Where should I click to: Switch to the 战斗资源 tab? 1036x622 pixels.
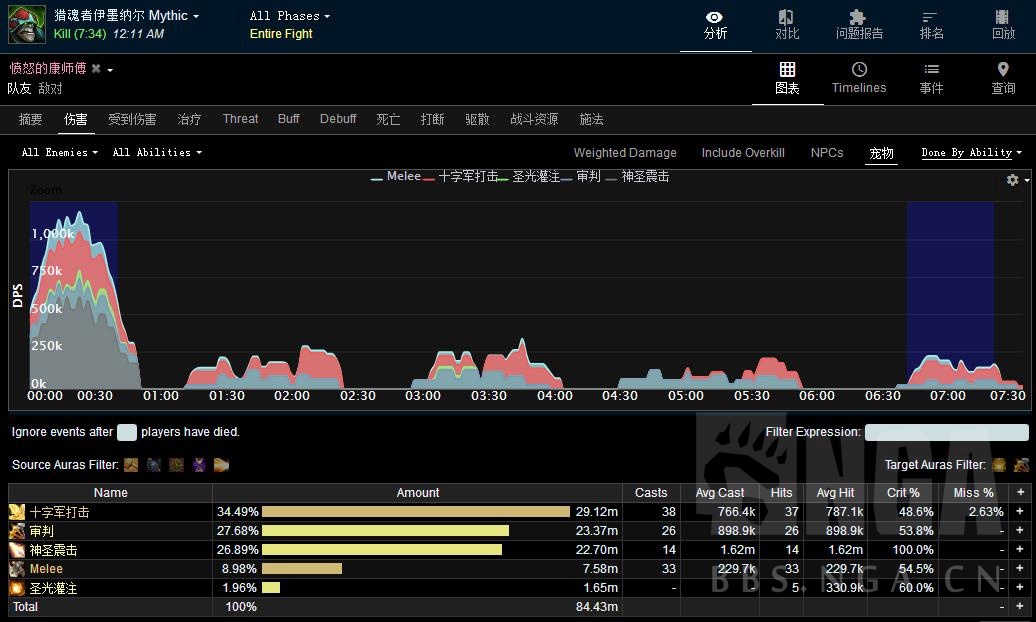point(534,119)
